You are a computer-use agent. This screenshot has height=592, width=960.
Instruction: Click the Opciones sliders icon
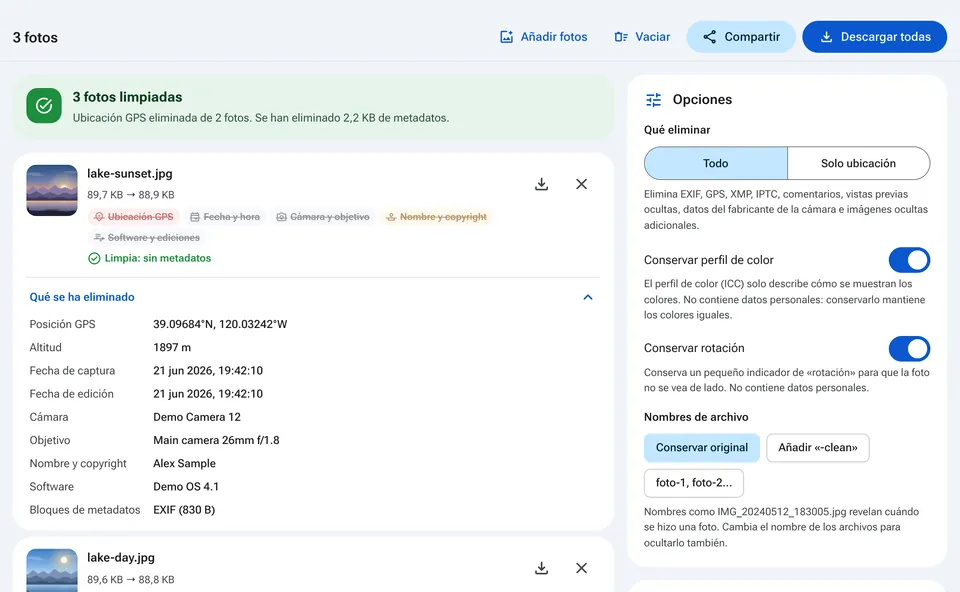tap(654, 100)
